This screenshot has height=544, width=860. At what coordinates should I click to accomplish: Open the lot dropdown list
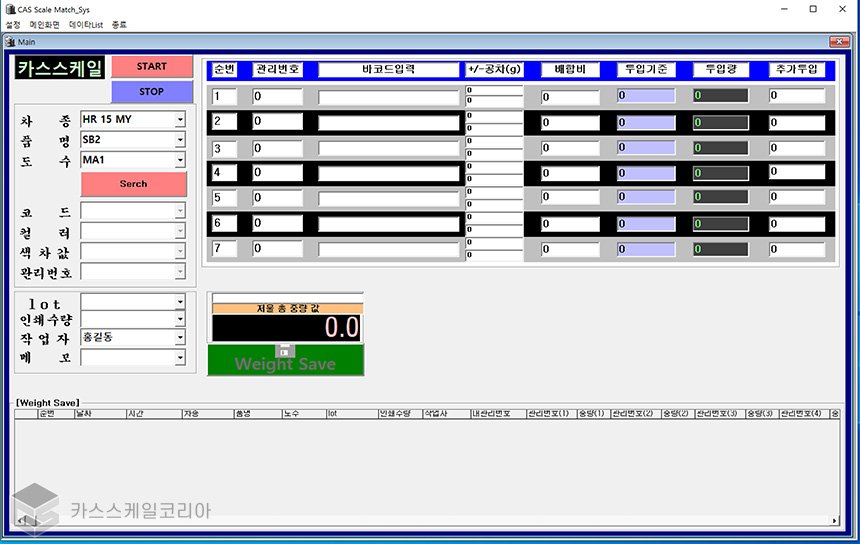pyautogui.click(x=180, y=302)
